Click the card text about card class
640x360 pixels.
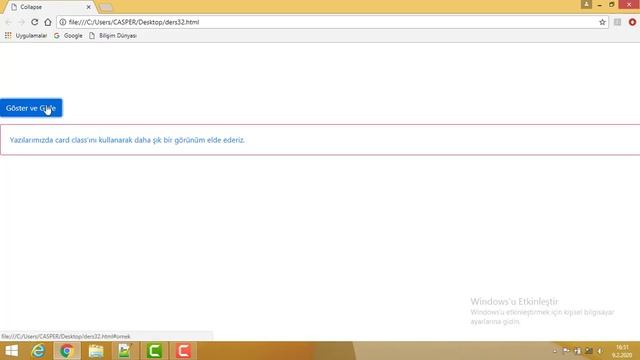127,140
